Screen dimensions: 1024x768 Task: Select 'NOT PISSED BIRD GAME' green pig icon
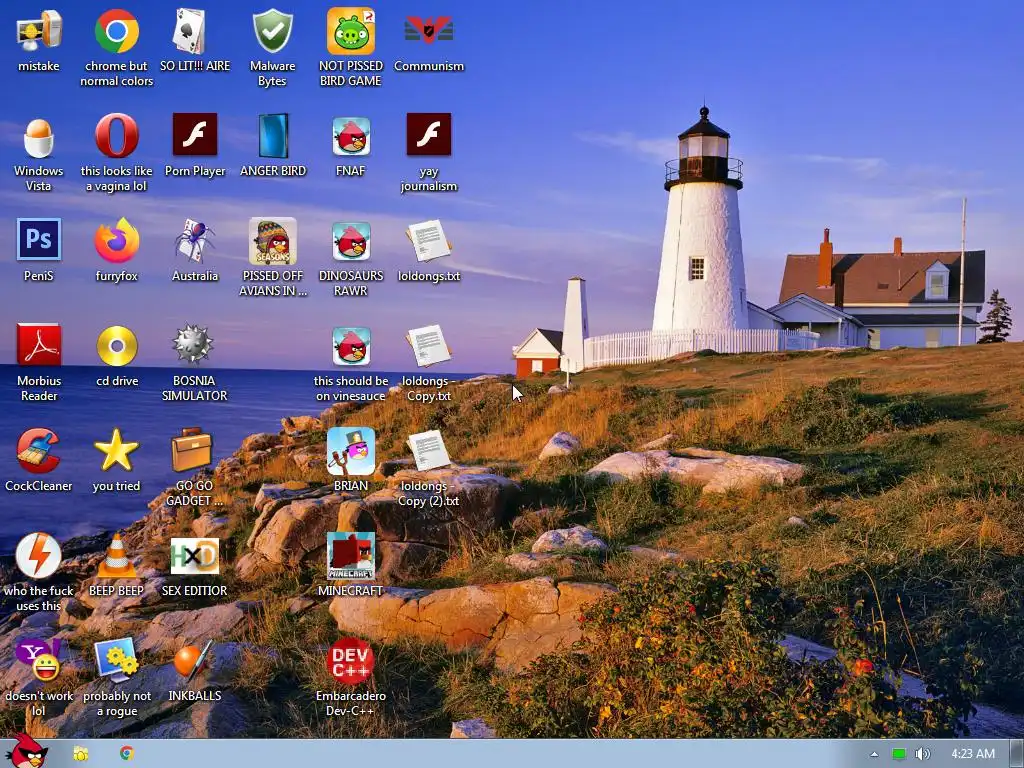(351, 31)
